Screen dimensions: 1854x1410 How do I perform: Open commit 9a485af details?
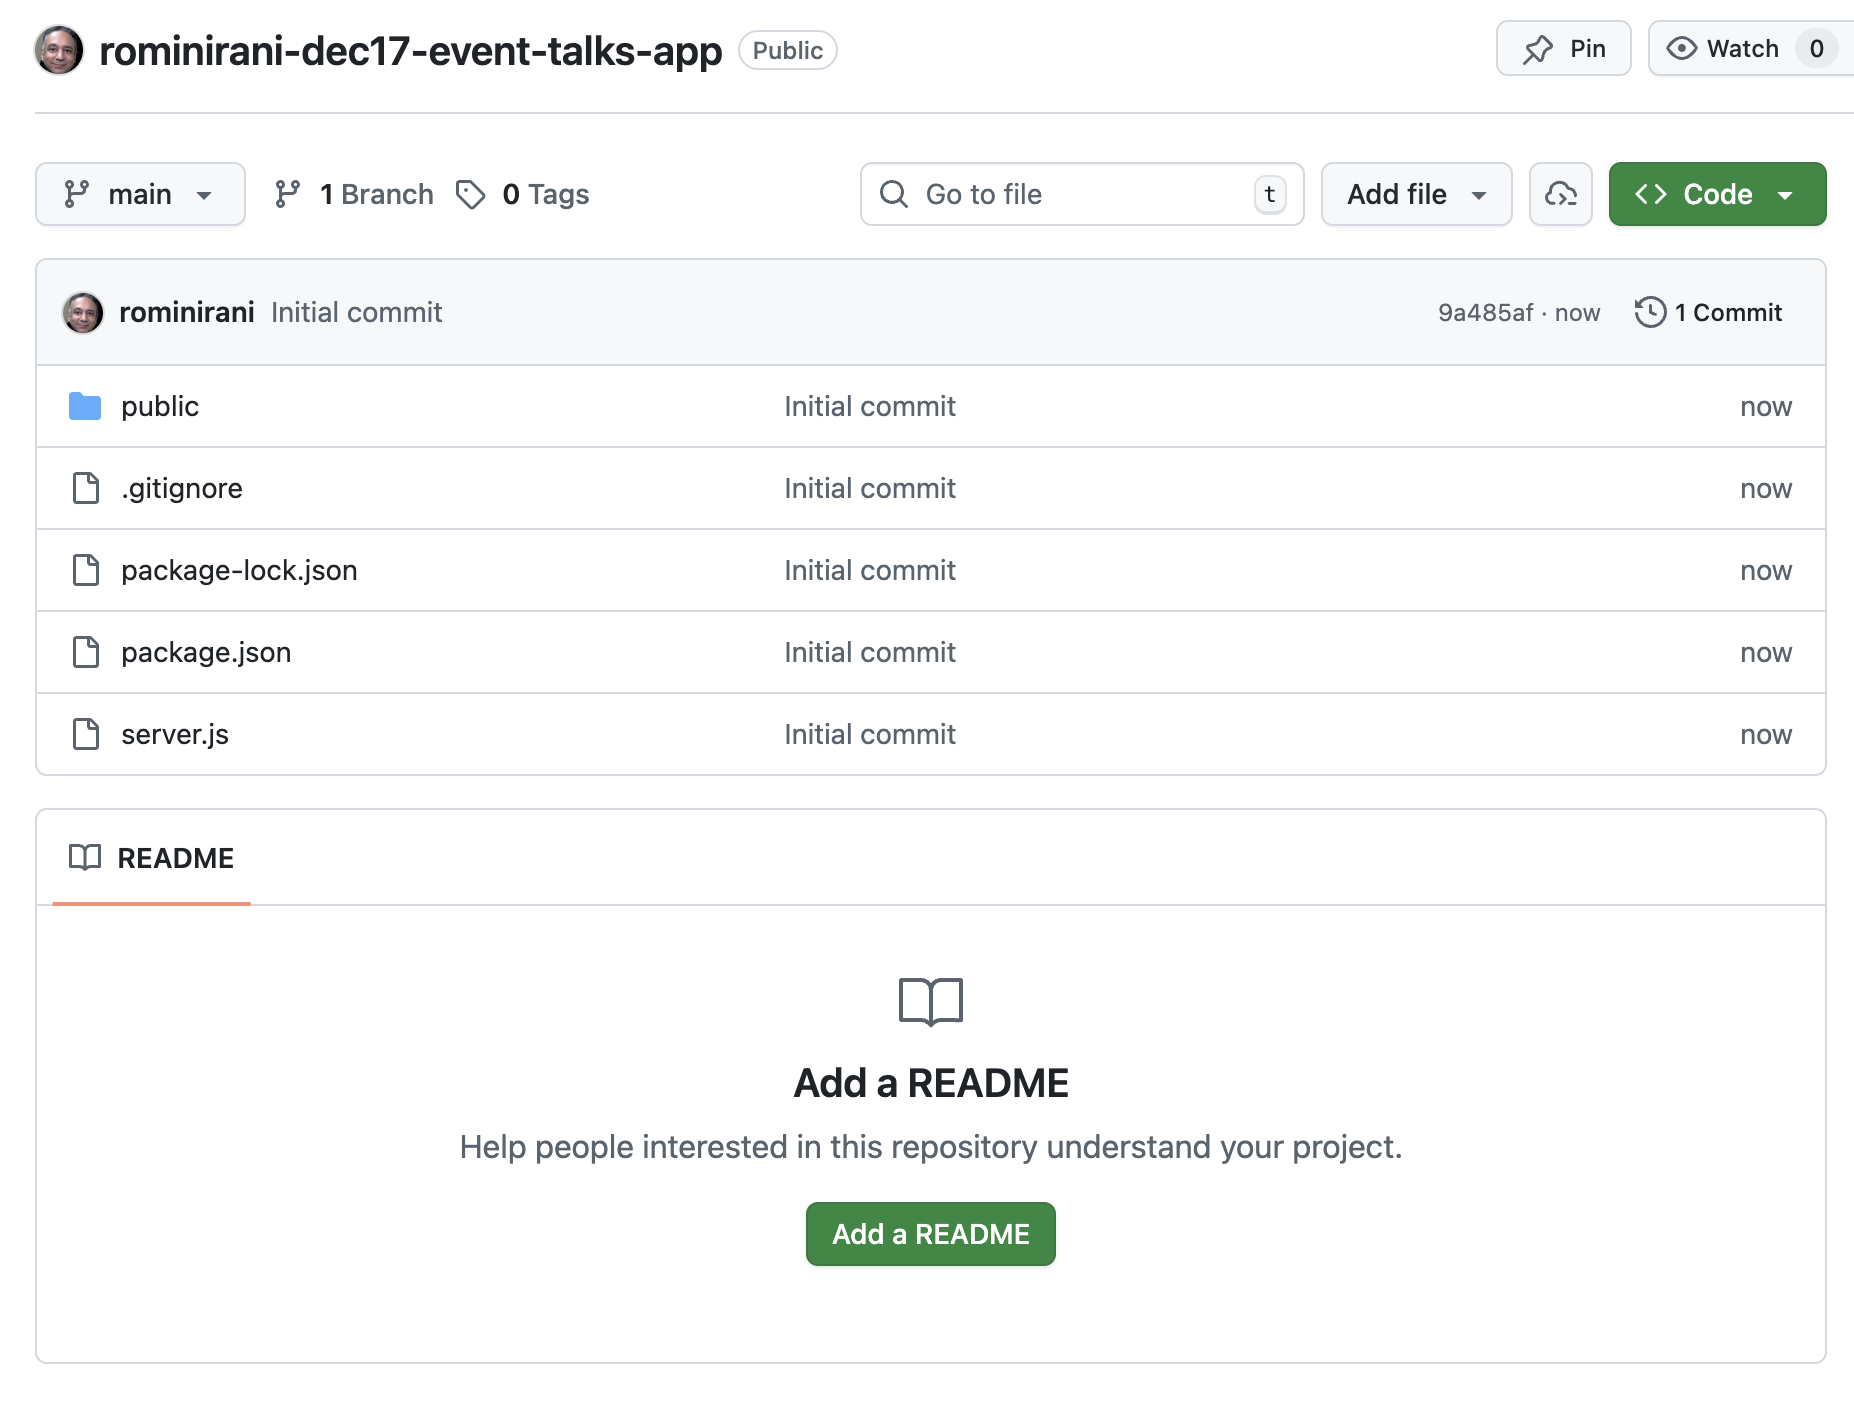(x=1485, y=313)
